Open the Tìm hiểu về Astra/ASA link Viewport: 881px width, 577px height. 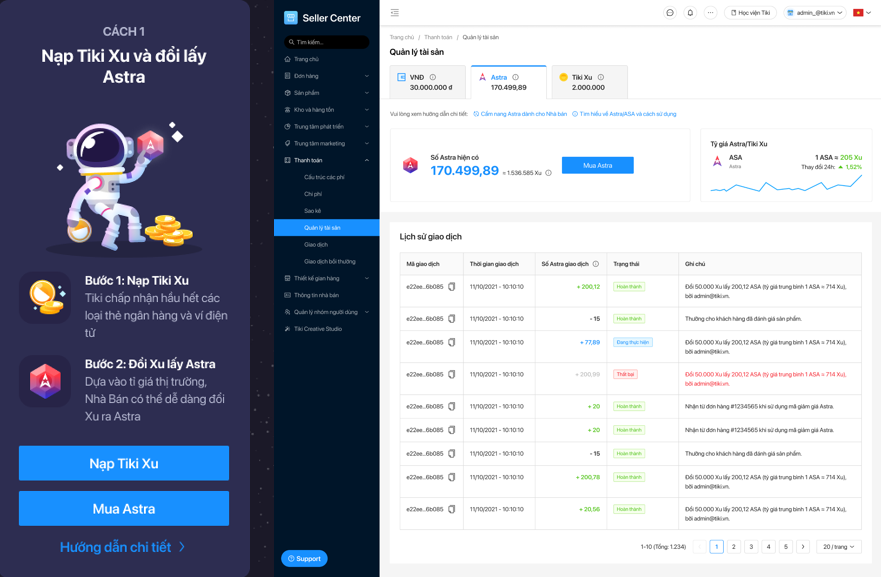point(624,114)
